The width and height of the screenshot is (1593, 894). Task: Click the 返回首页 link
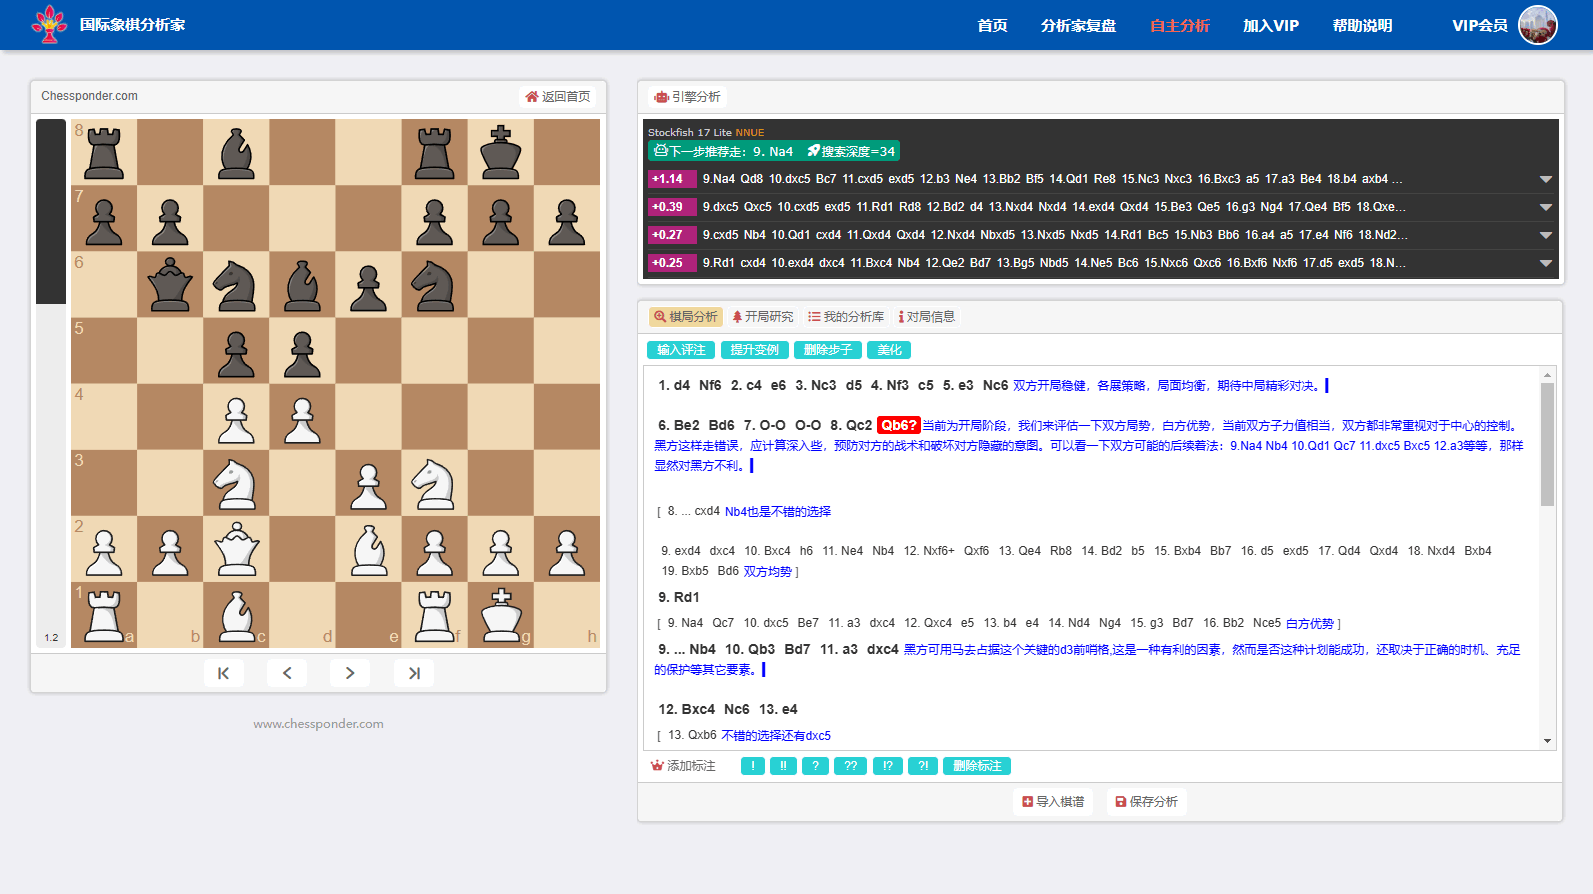558,97
